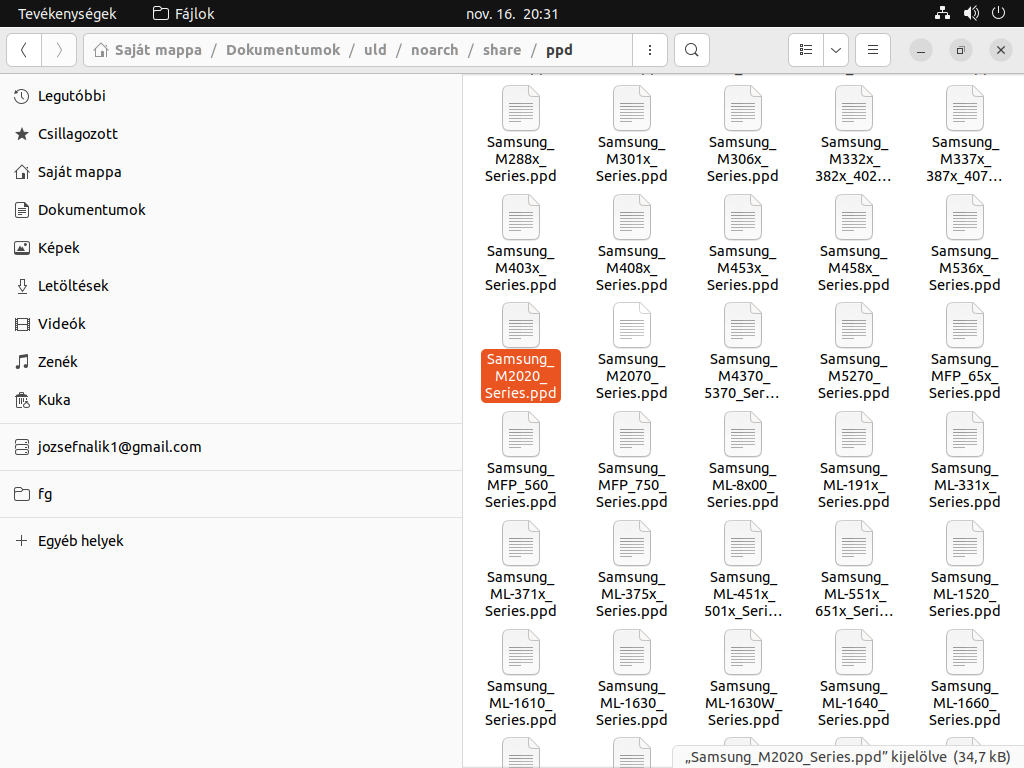1024x768 pixels.
Task: Open the fg bookmark folder
Action: [231, 494]
